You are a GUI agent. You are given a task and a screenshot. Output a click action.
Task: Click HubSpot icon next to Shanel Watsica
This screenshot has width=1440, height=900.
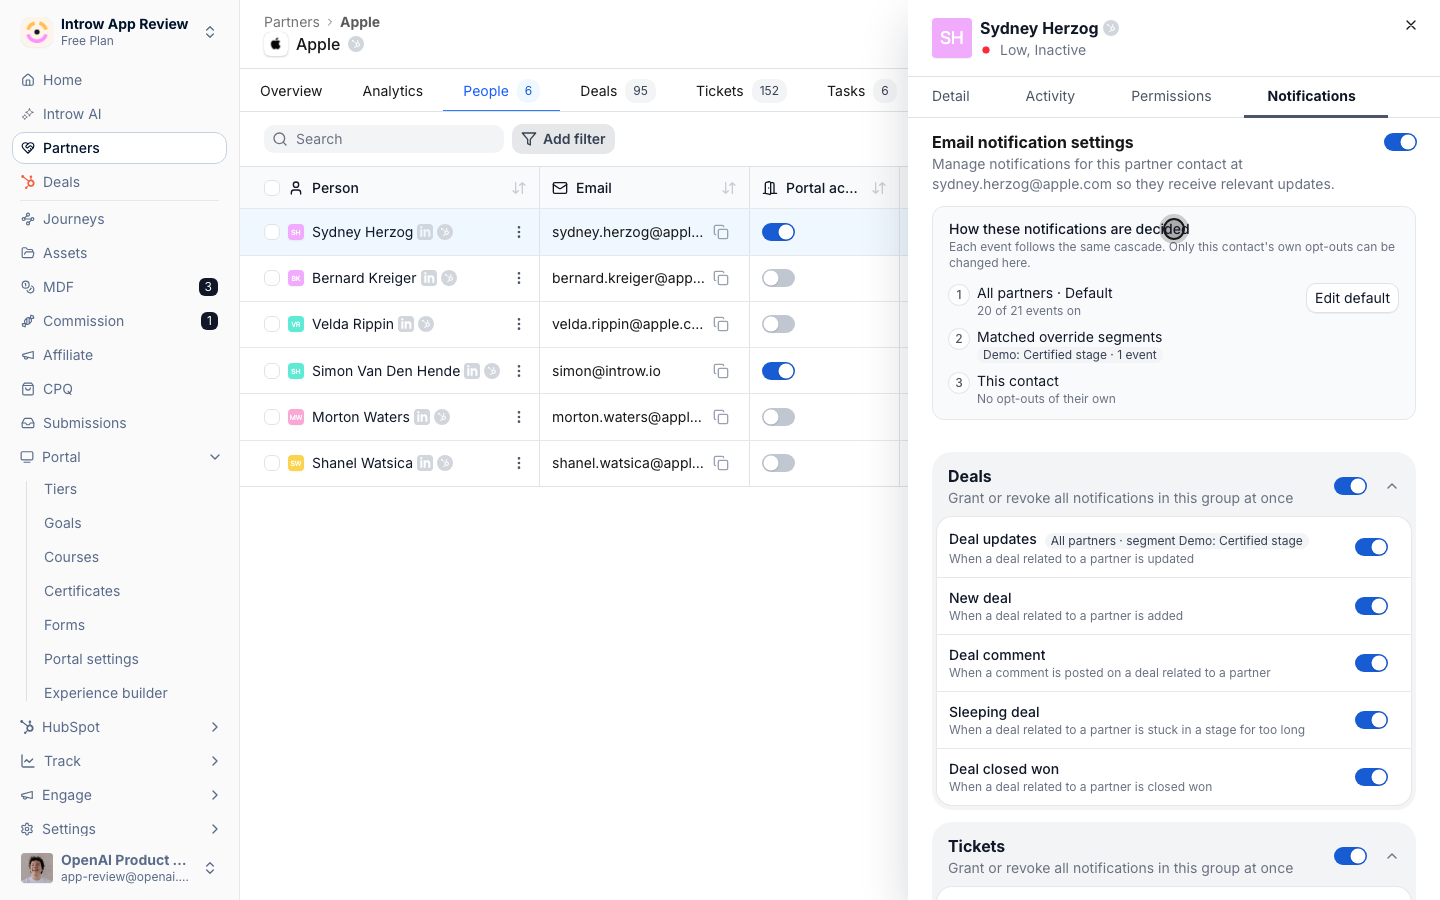[445, 463]
